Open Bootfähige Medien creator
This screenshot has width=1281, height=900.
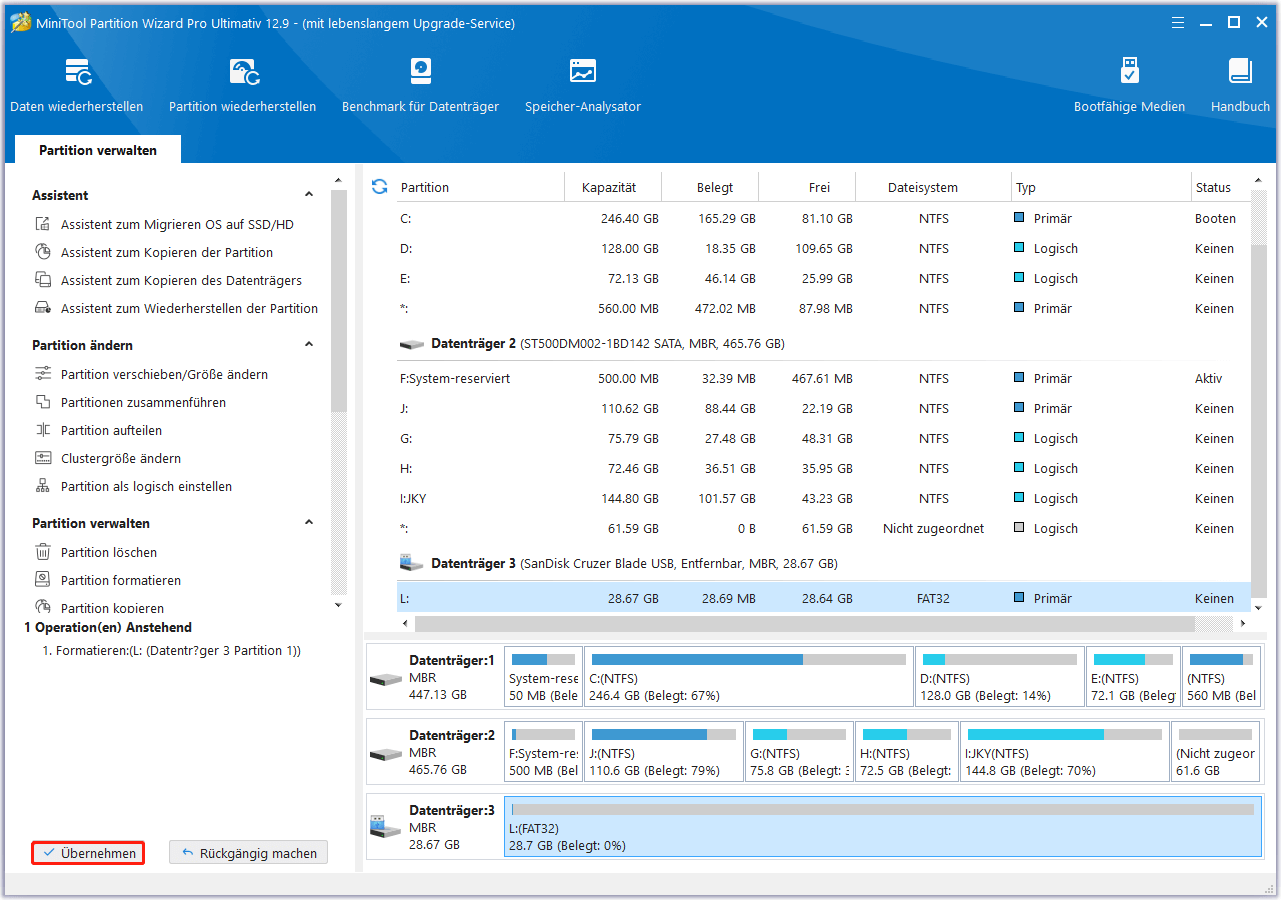click(1129, 85)
